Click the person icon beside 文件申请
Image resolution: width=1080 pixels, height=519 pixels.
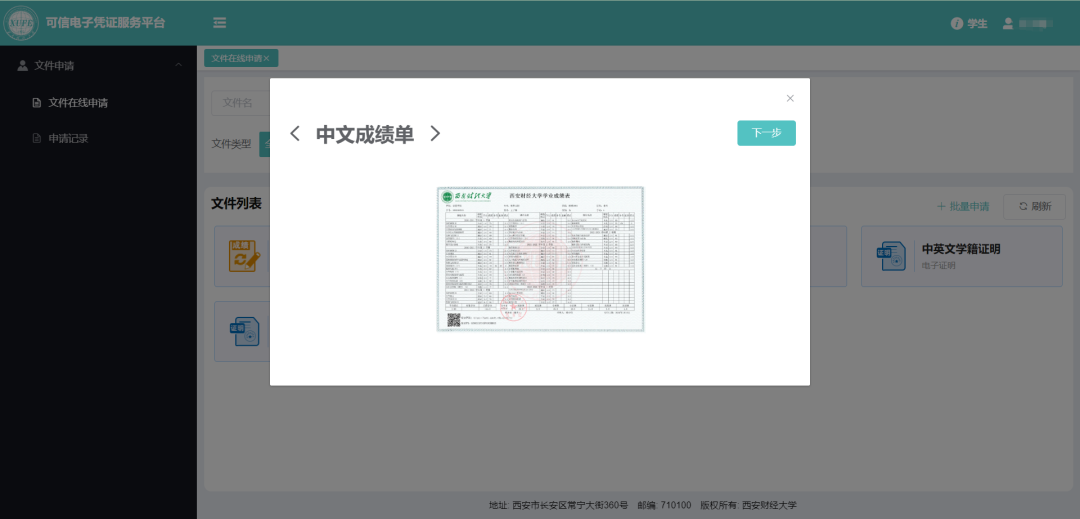[22, 65]
